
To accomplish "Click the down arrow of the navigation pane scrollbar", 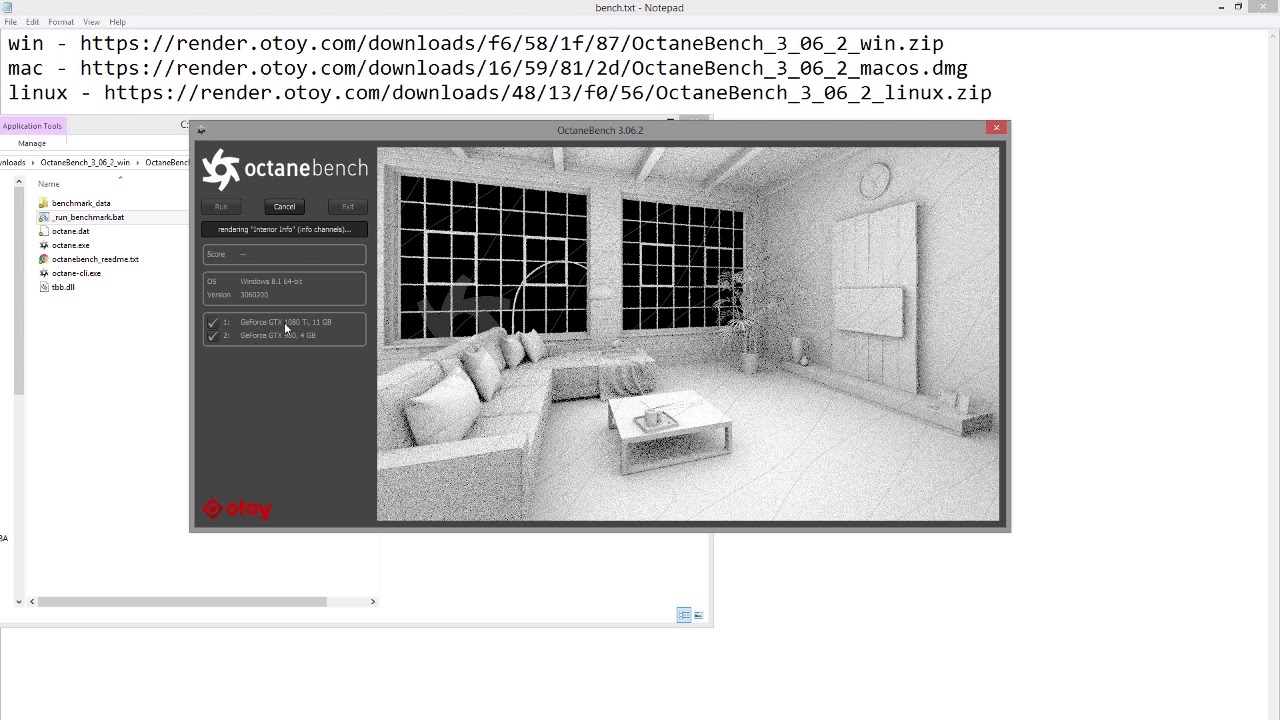I will pyautogui.click(x=18, y=601).
